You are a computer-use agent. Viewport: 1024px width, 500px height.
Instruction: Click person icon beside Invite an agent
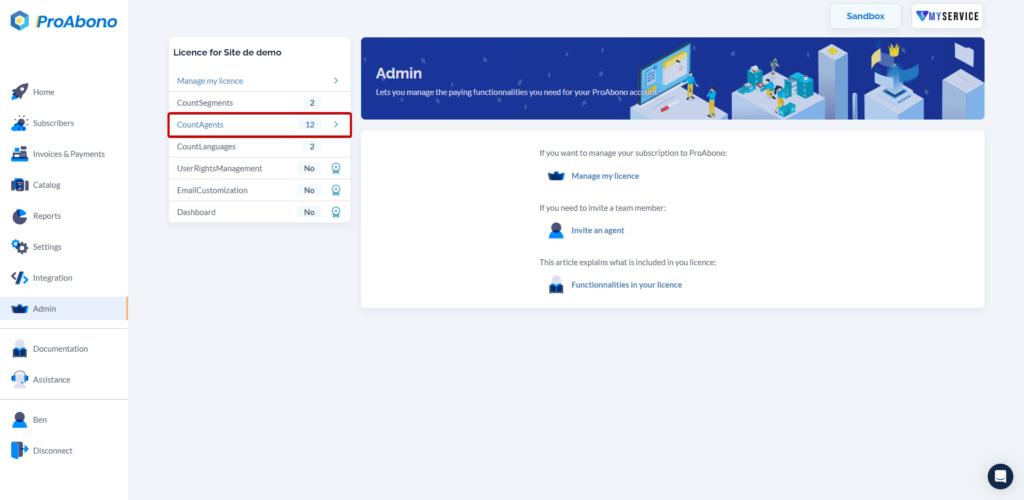(556, 230)
